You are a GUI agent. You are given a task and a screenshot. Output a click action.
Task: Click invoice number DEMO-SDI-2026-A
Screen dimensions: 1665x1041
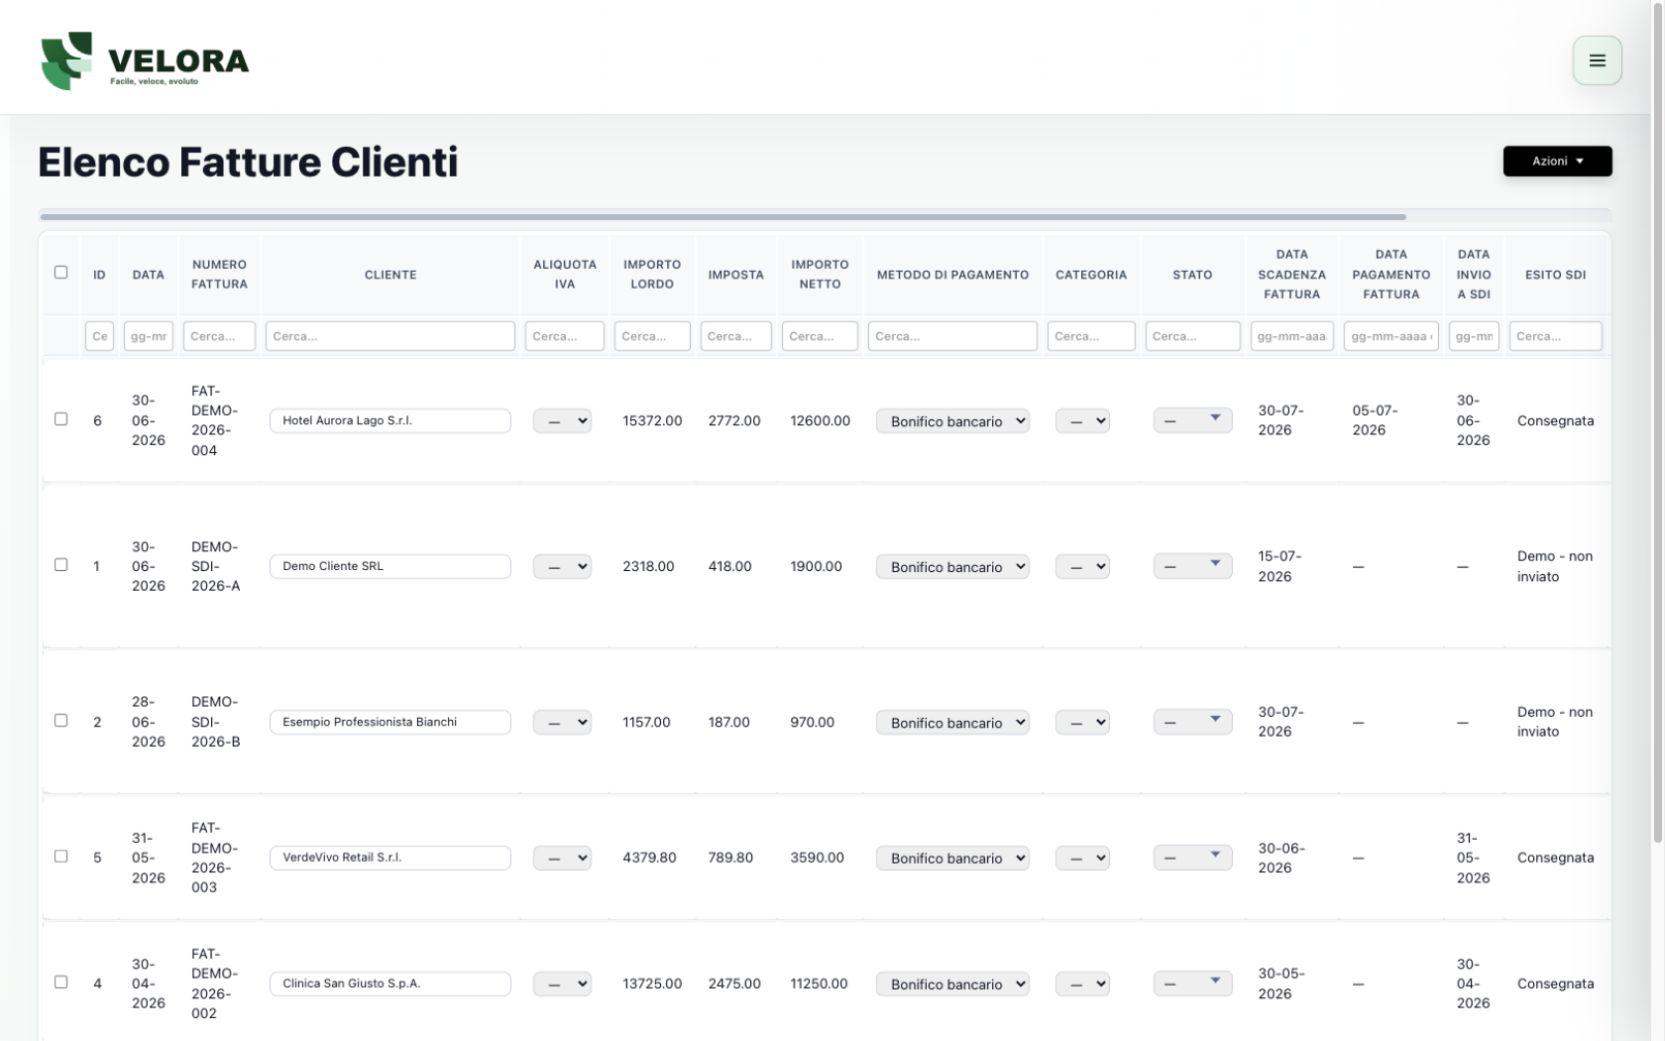(x=216, y=566)
